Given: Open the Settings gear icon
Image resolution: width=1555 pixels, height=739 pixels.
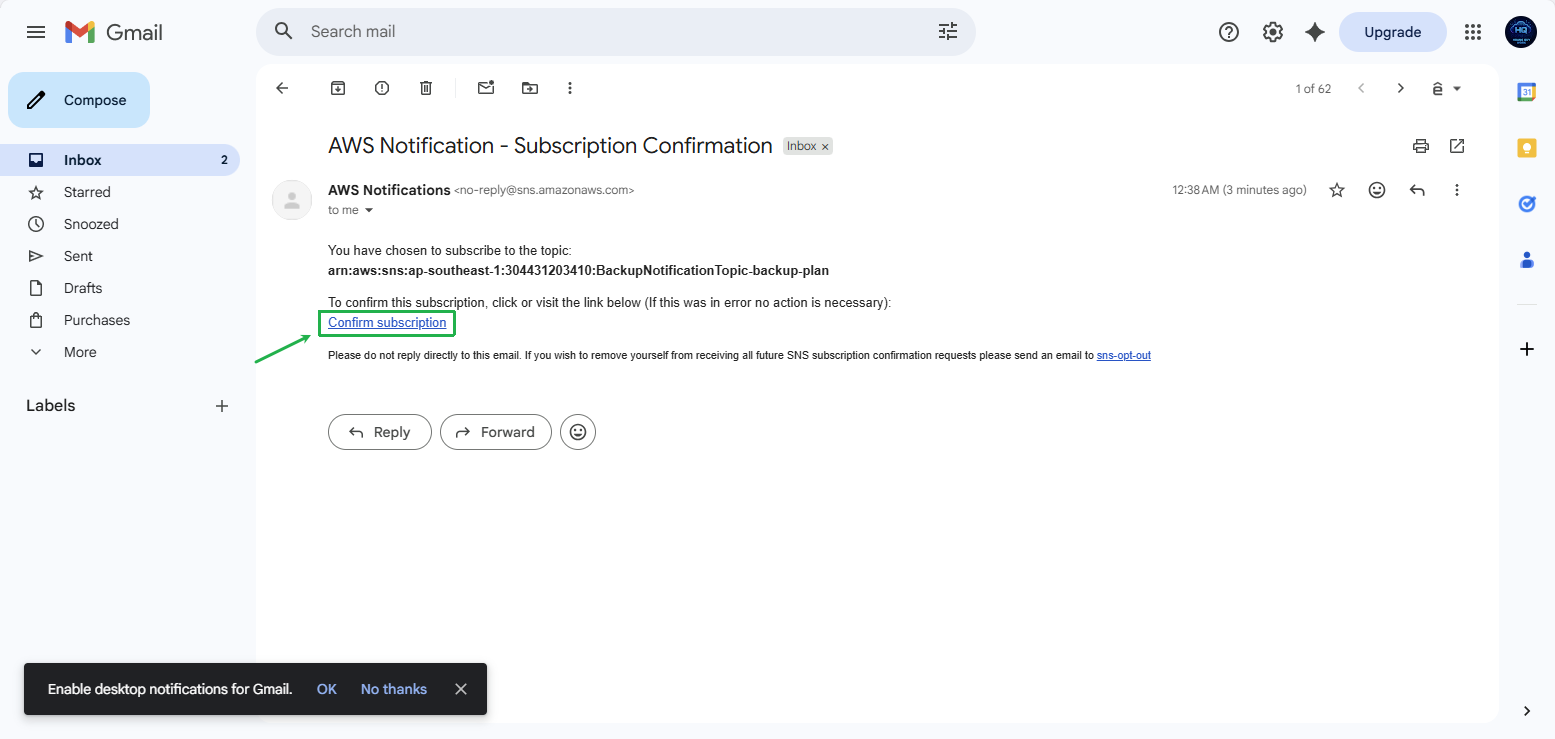Looking at the screenshot, I should [1272, 32].
